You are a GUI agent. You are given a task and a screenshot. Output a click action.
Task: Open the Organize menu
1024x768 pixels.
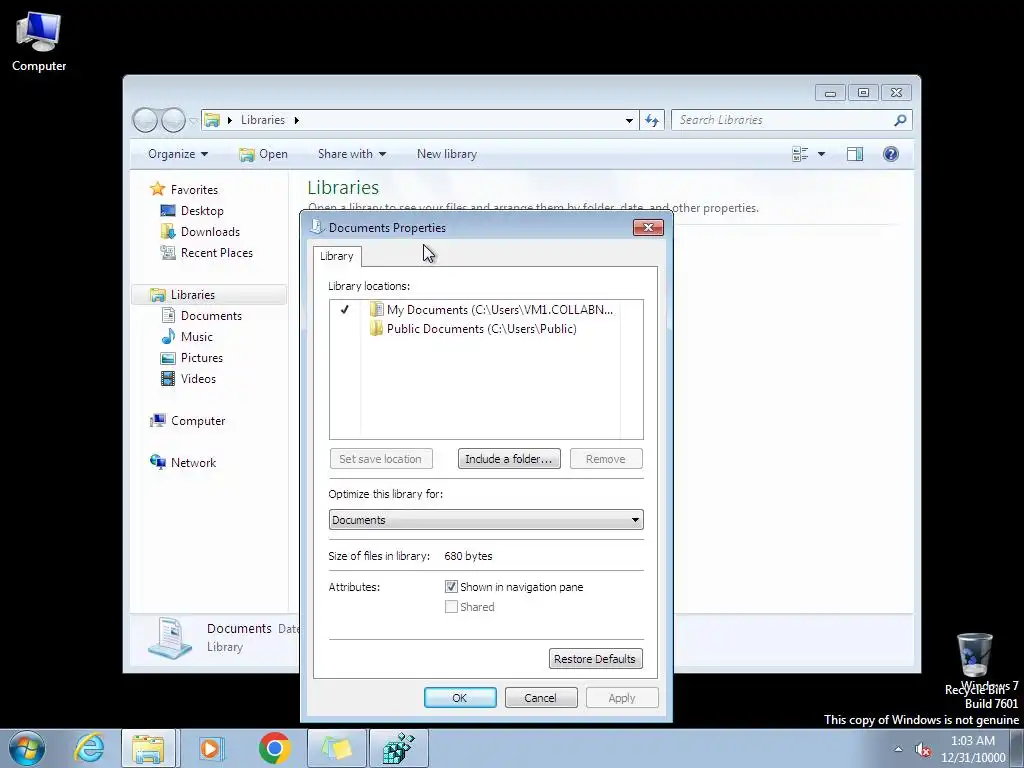(178, 154)
